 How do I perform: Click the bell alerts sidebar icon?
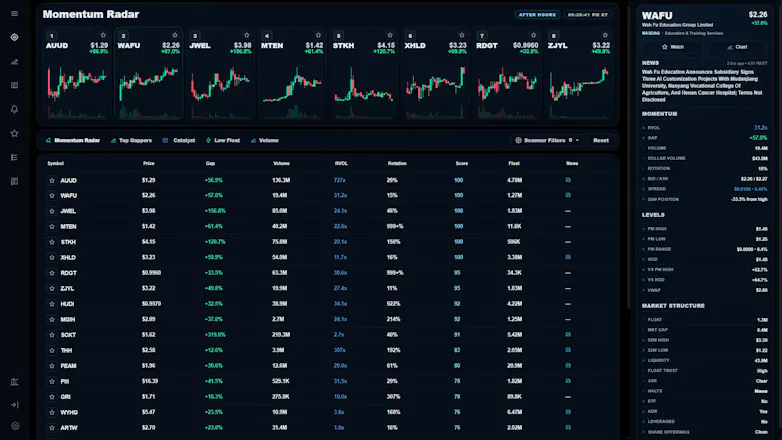pos(14,109)
